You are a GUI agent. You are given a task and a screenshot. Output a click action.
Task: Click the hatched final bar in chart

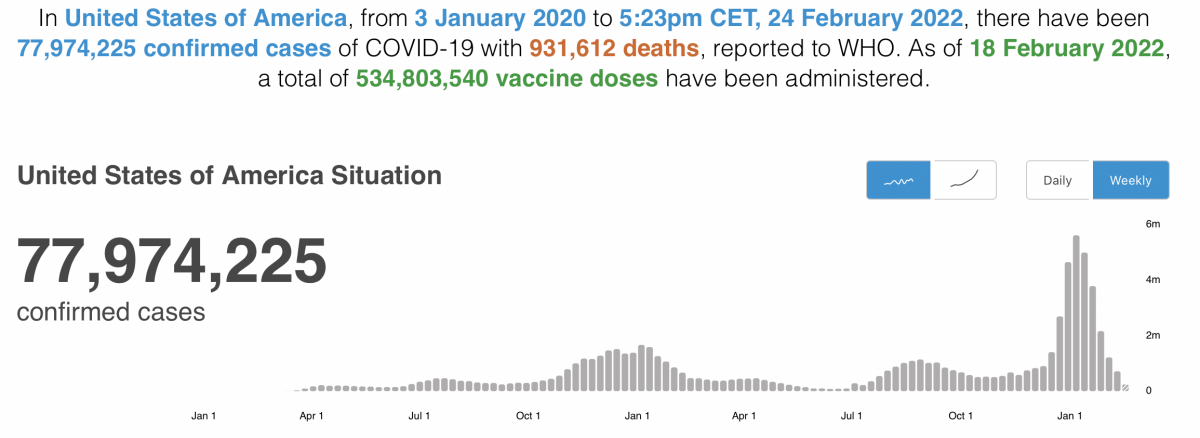[1125, 387]
